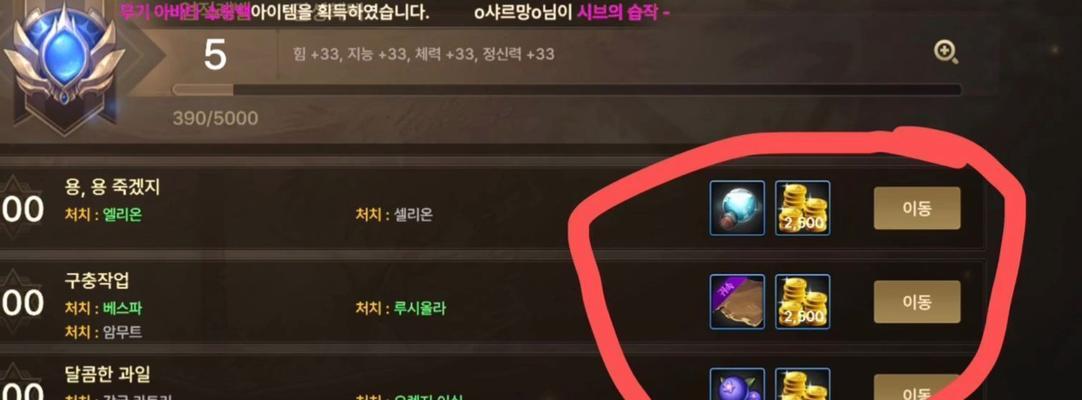Click 이동 button for 구충작업 quest
Screen dimensions: 1082x400
[x=917, y=301]
